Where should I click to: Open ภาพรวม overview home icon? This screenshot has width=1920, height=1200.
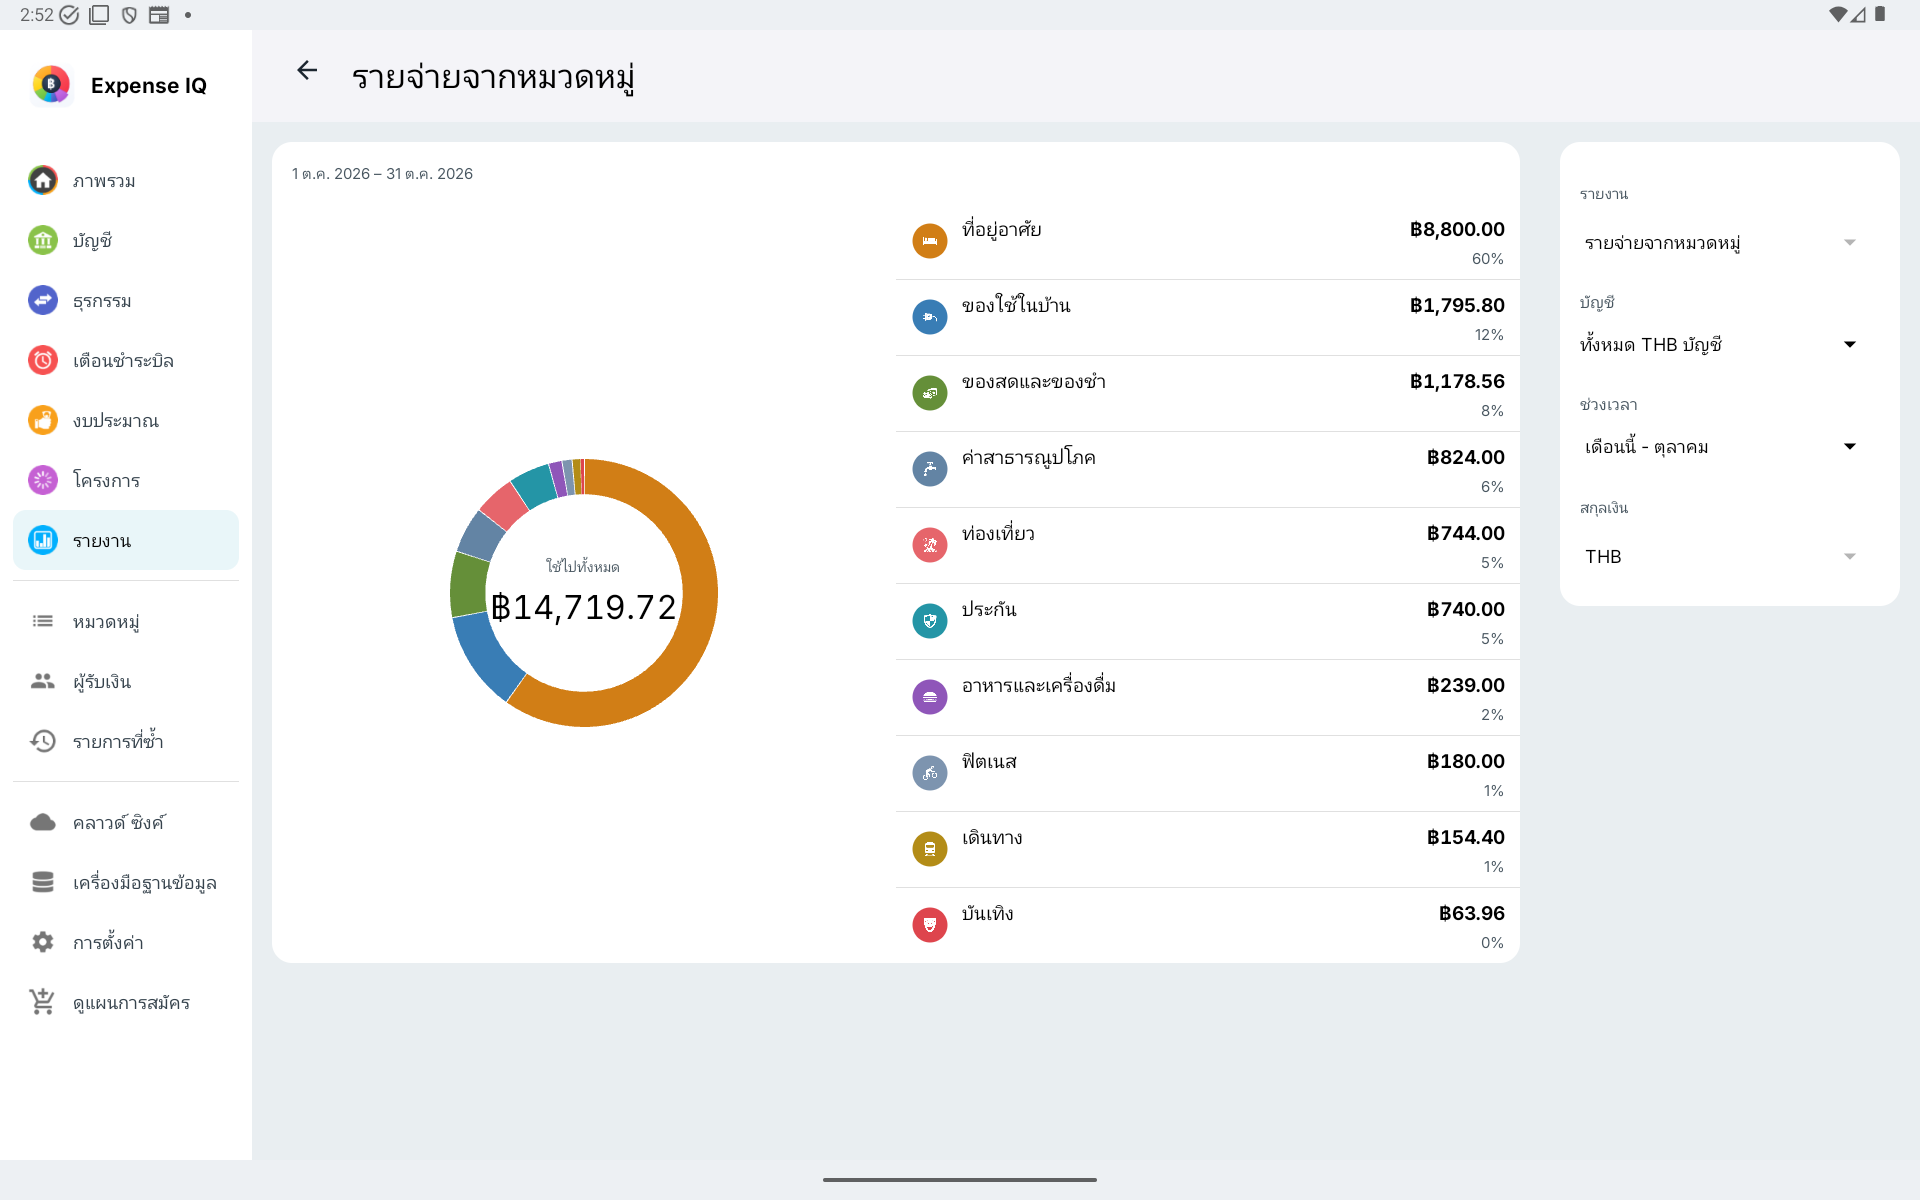click(43, 180)
